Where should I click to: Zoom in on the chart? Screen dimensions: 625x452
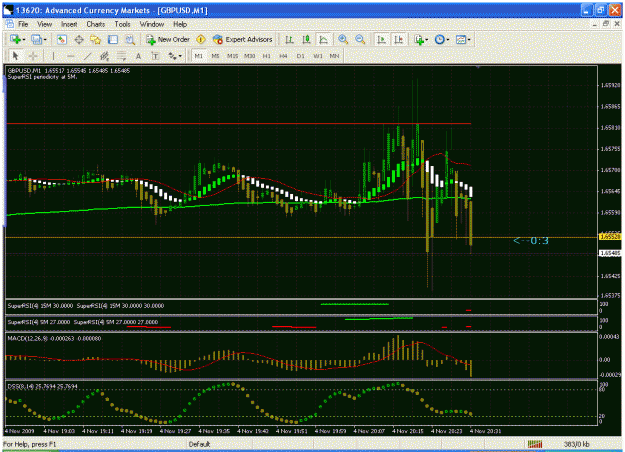[343, 39]
